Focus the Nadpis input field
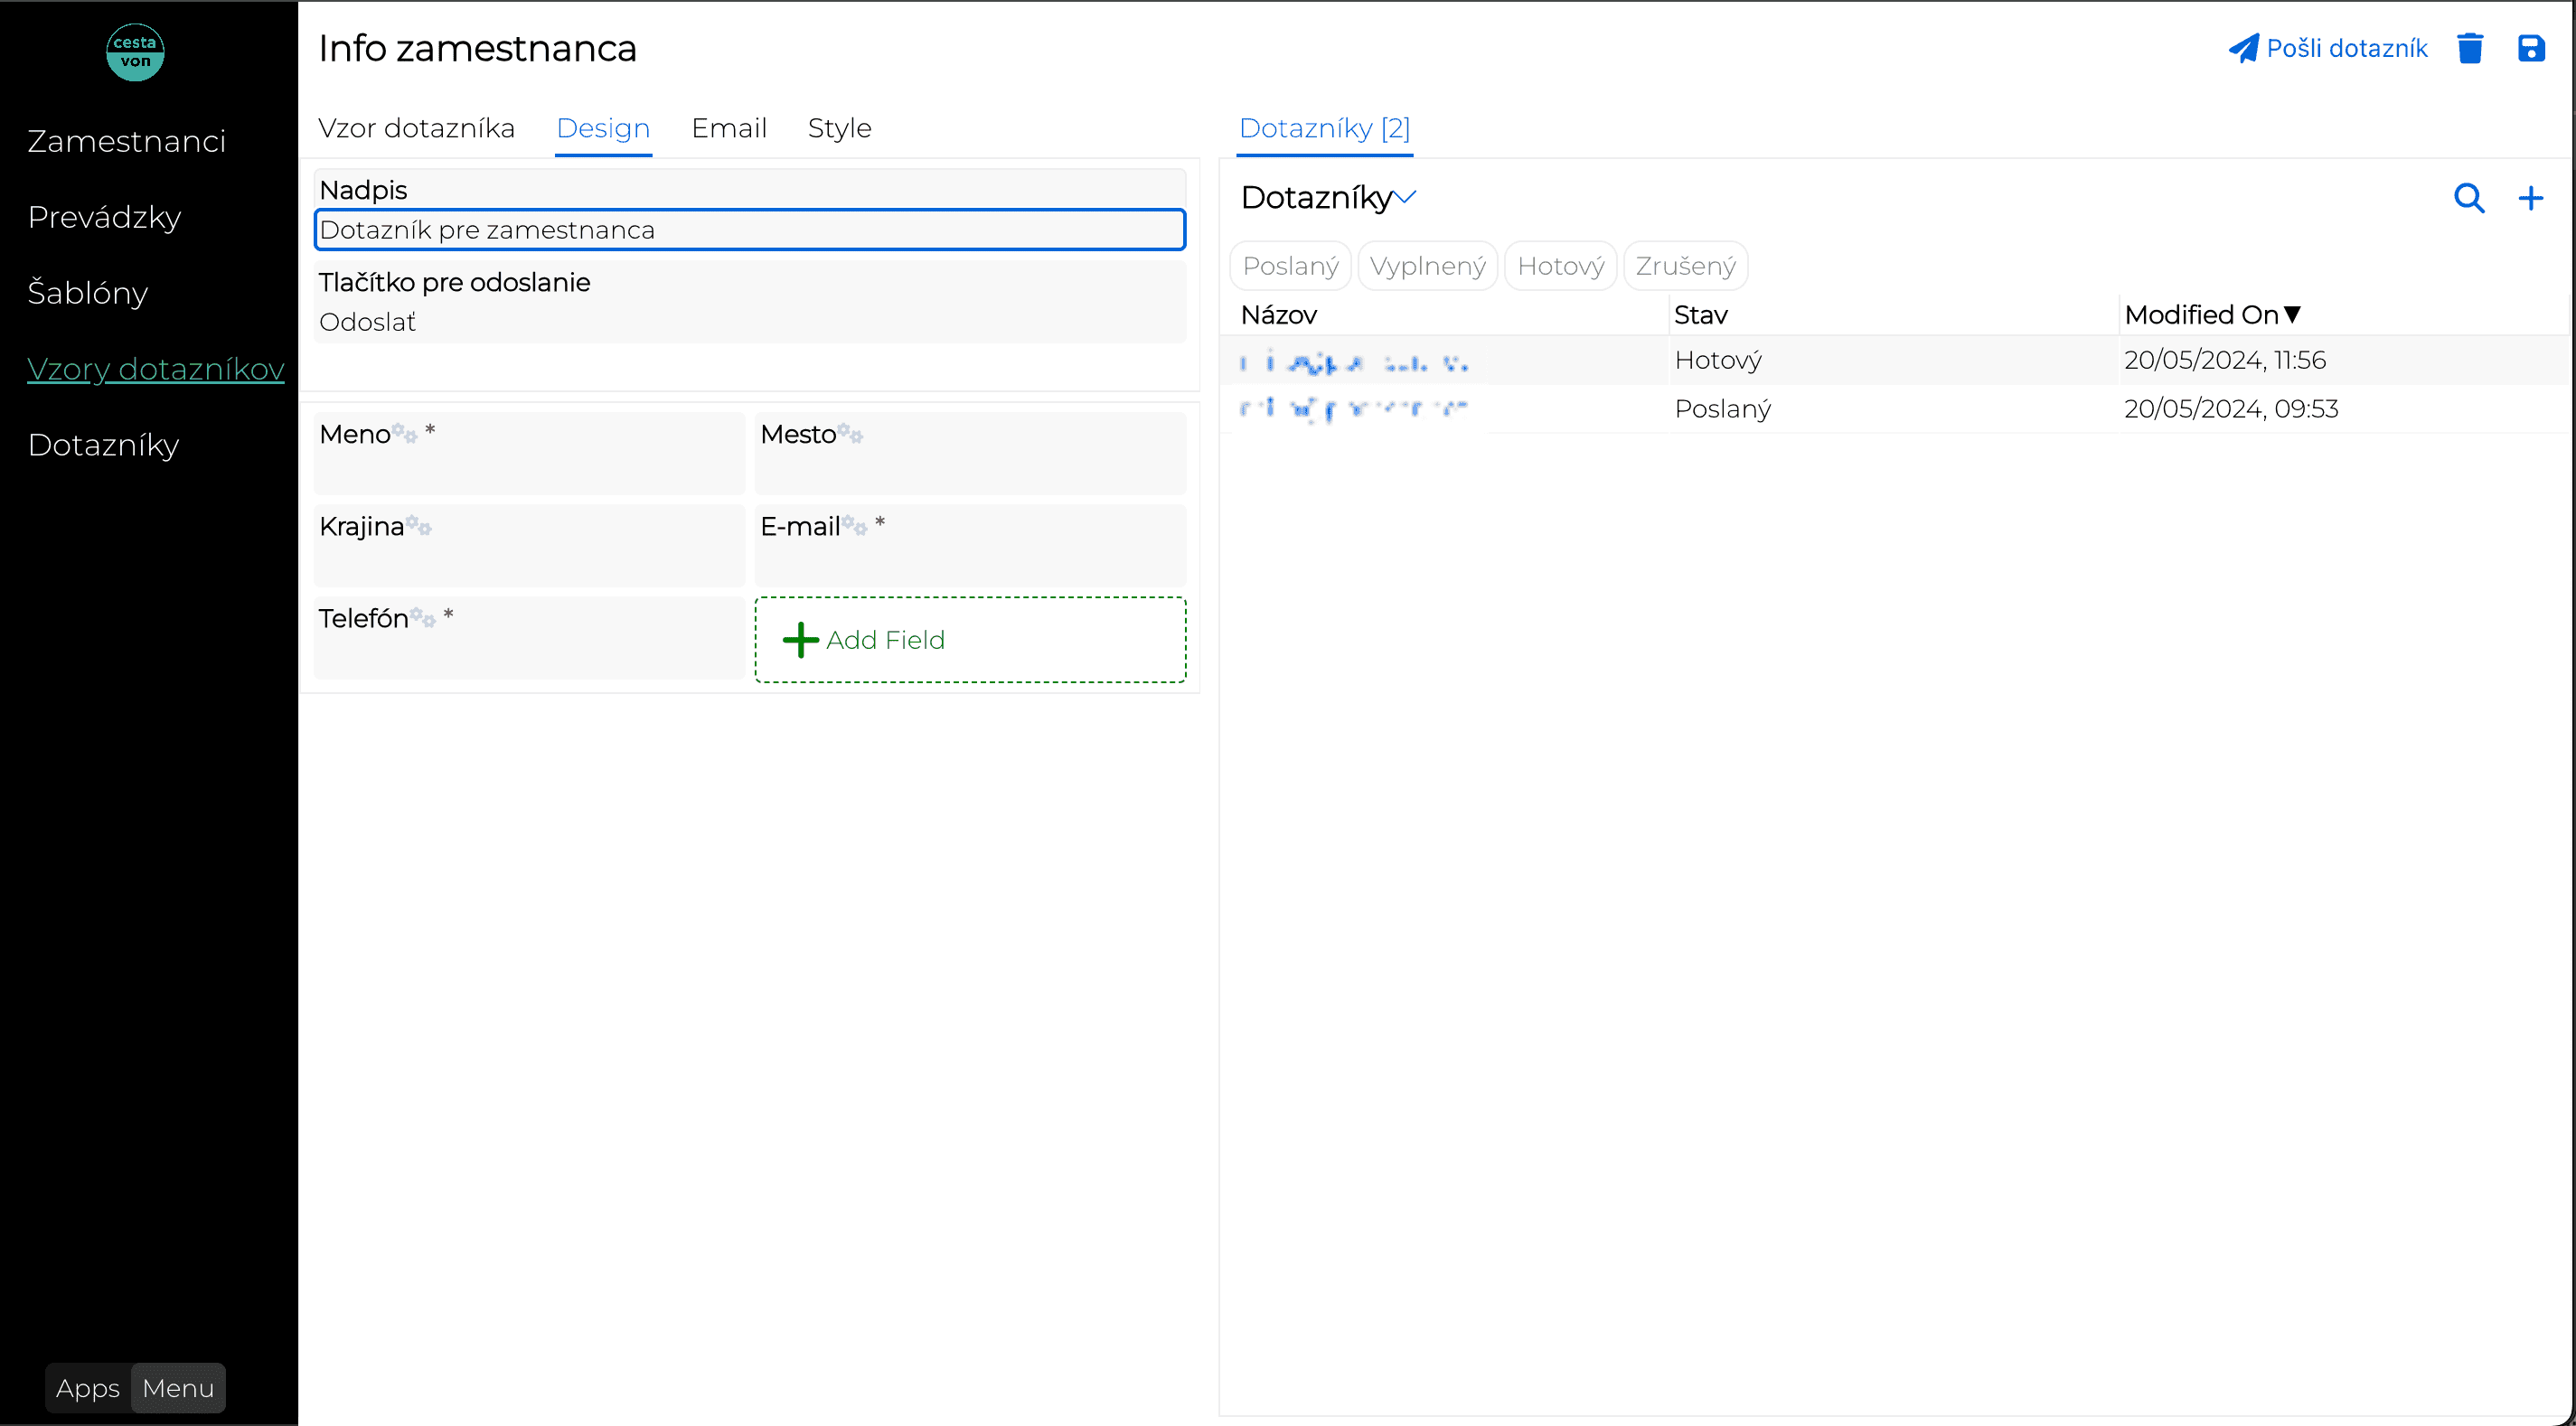This screenshot has height=1426, width=2576. (x=749, y=230)
